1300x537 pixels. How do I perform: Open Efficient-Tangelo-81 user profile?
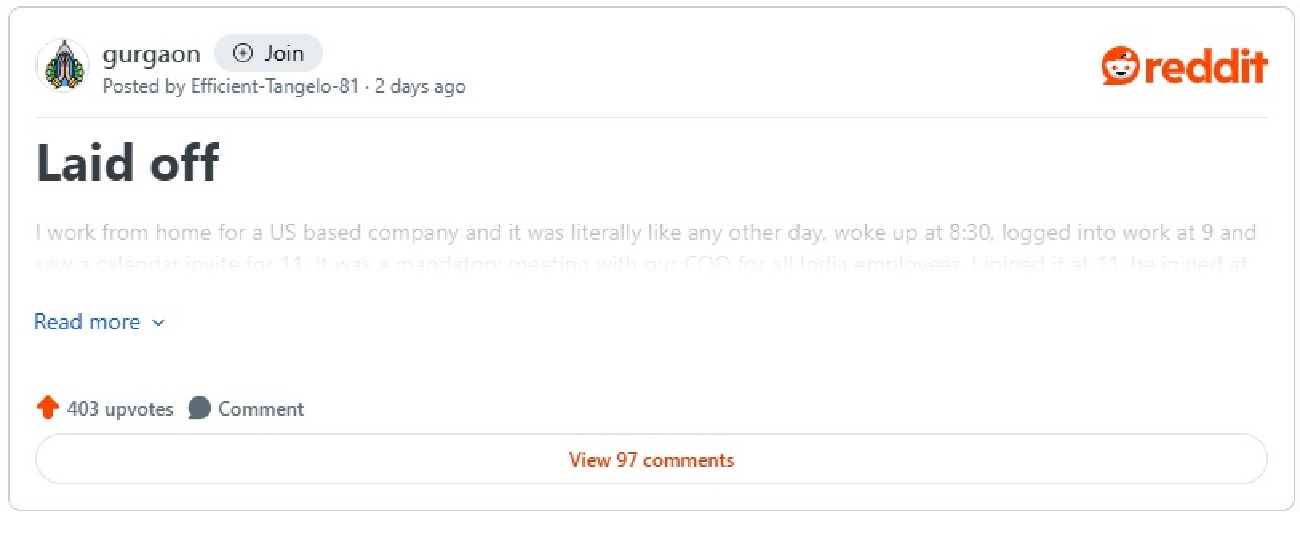click(x=274, y=86)
